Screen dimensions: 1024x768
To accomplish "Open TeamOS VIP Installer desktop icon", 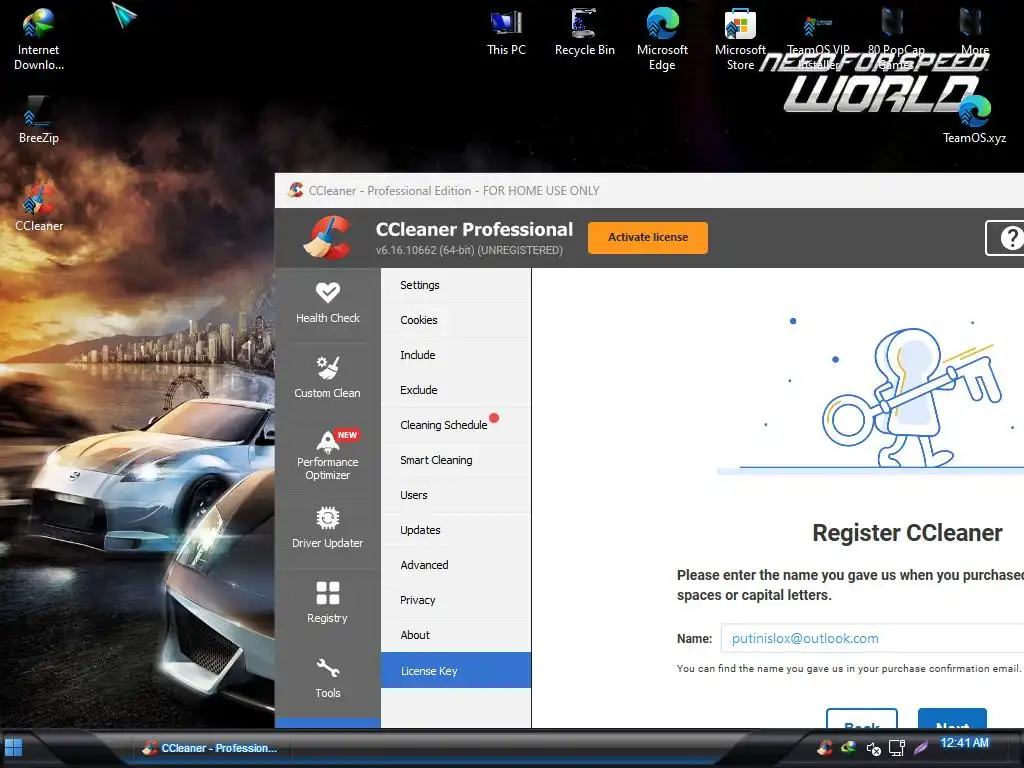I will [x=818, y=39].
